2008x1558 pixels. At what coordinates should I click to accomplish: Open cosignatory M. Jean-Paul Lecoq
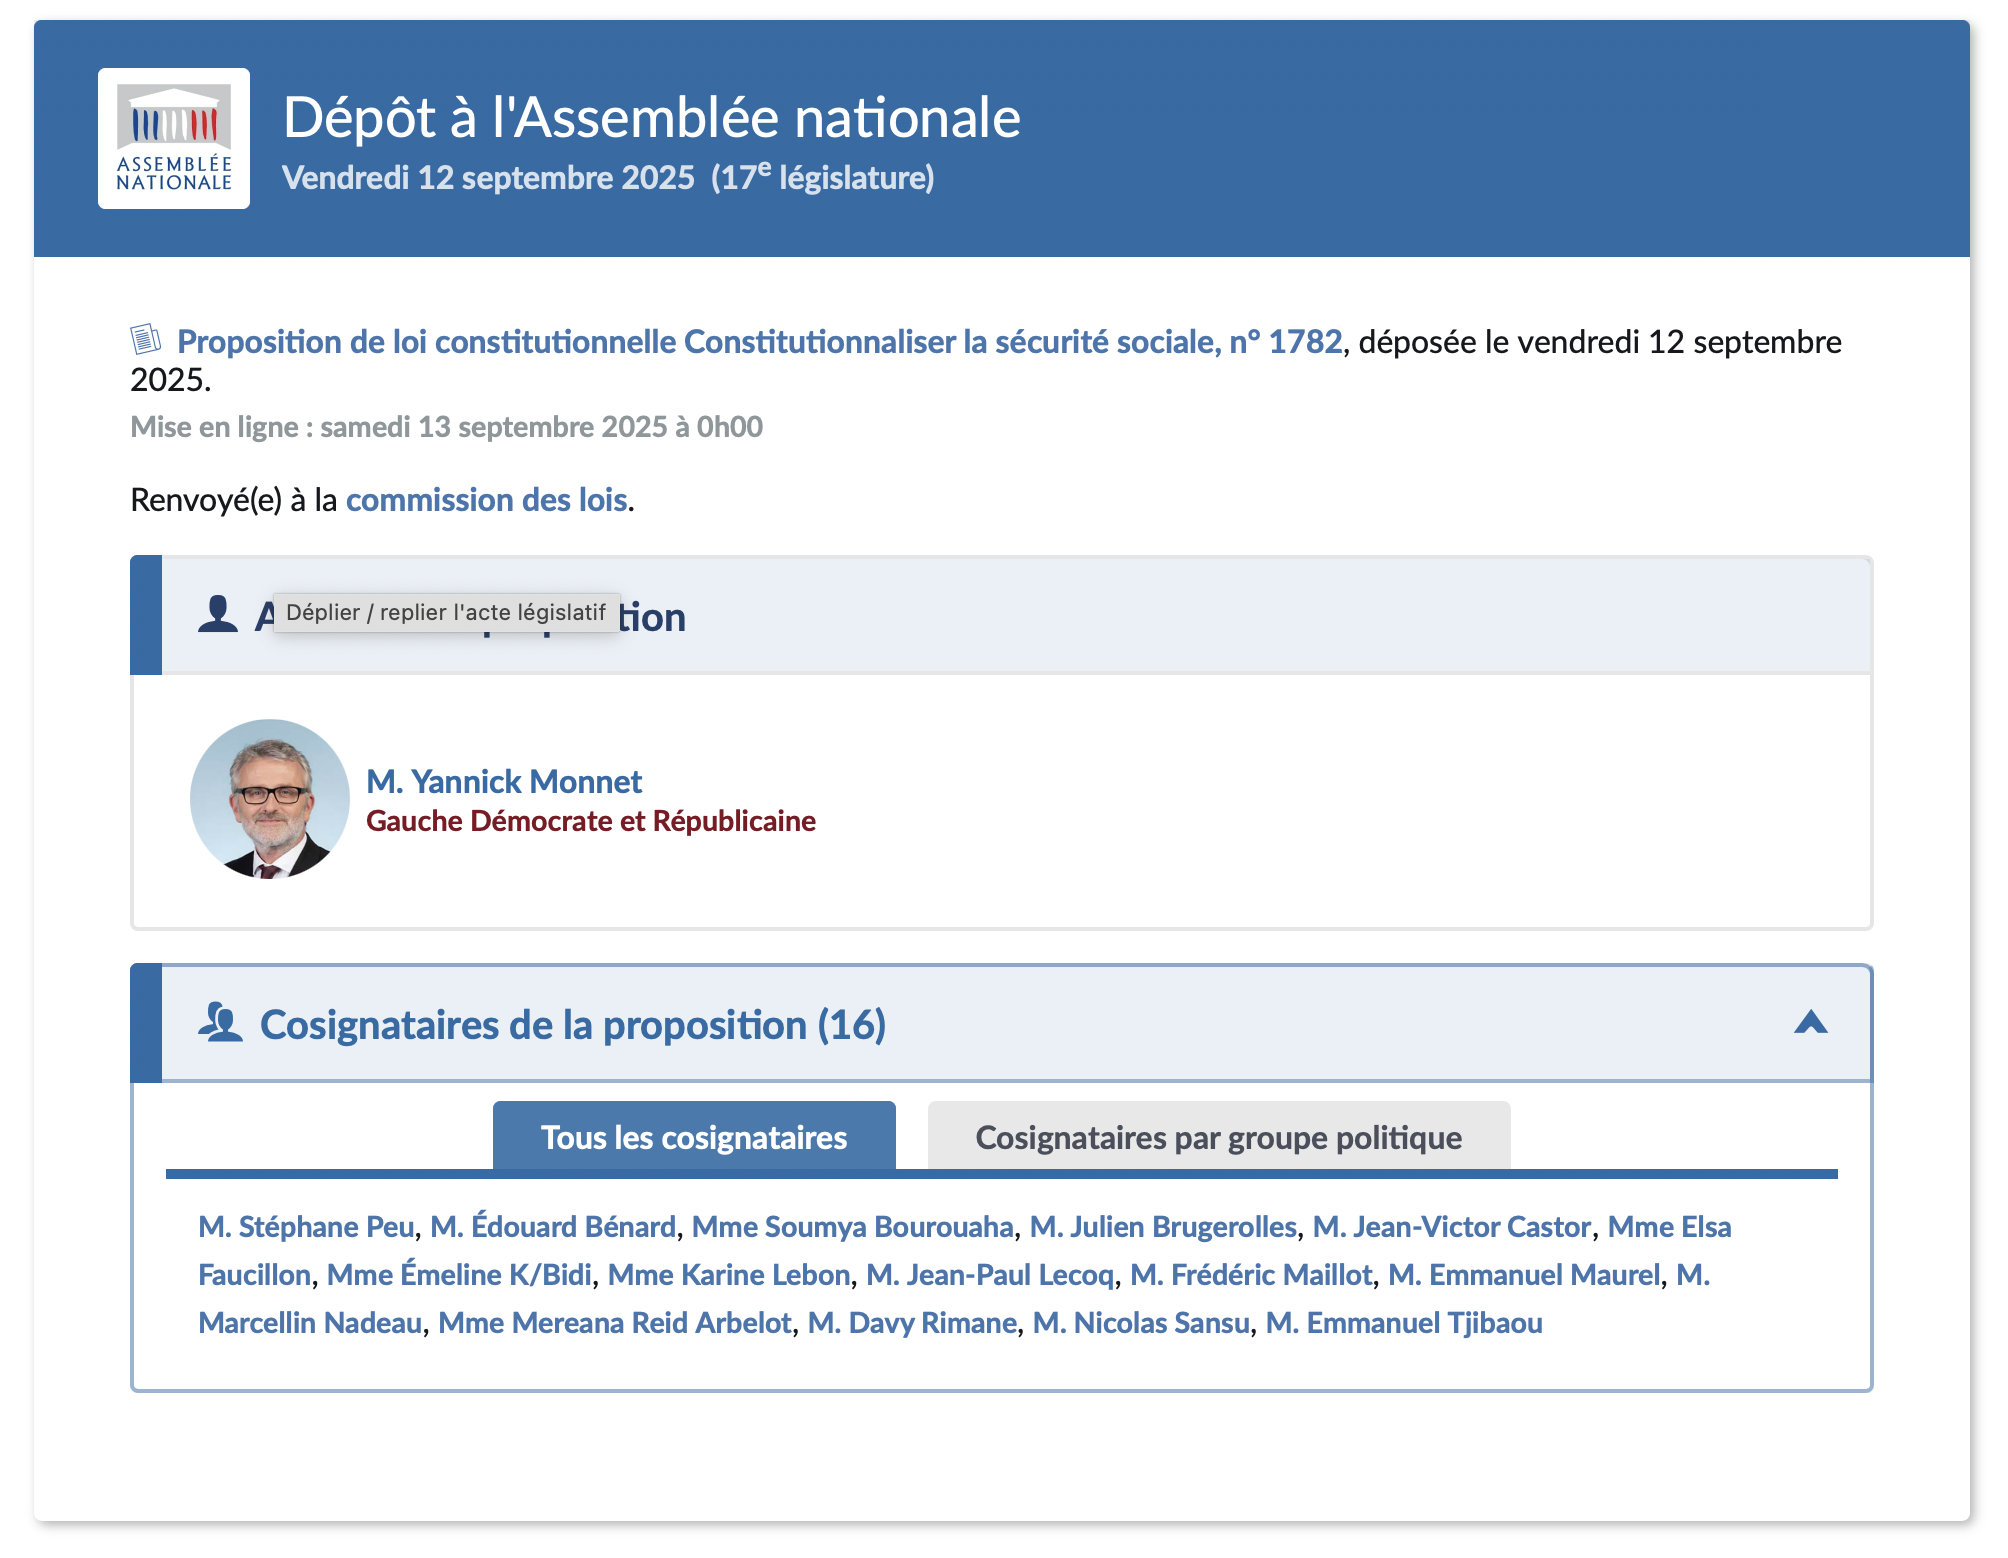(990, 1275)
